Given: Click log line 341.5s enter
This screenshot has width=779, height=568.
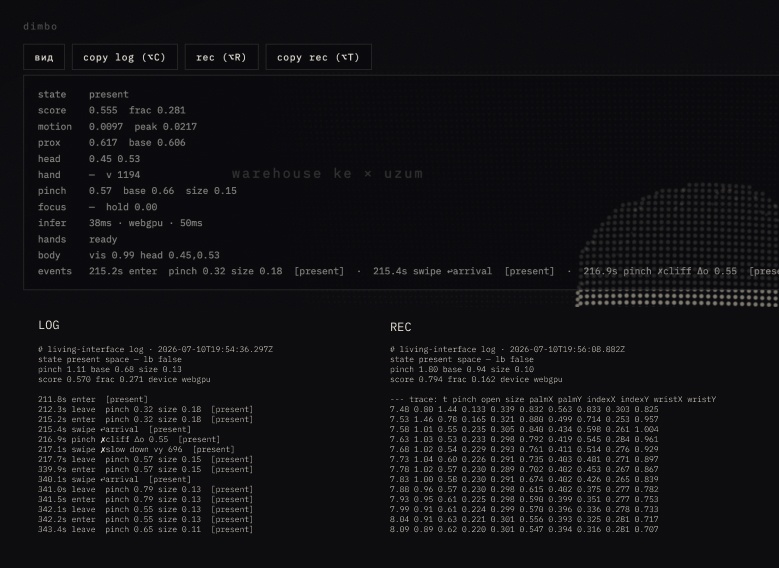Looking at the screenshot, I should coord(146,499).
